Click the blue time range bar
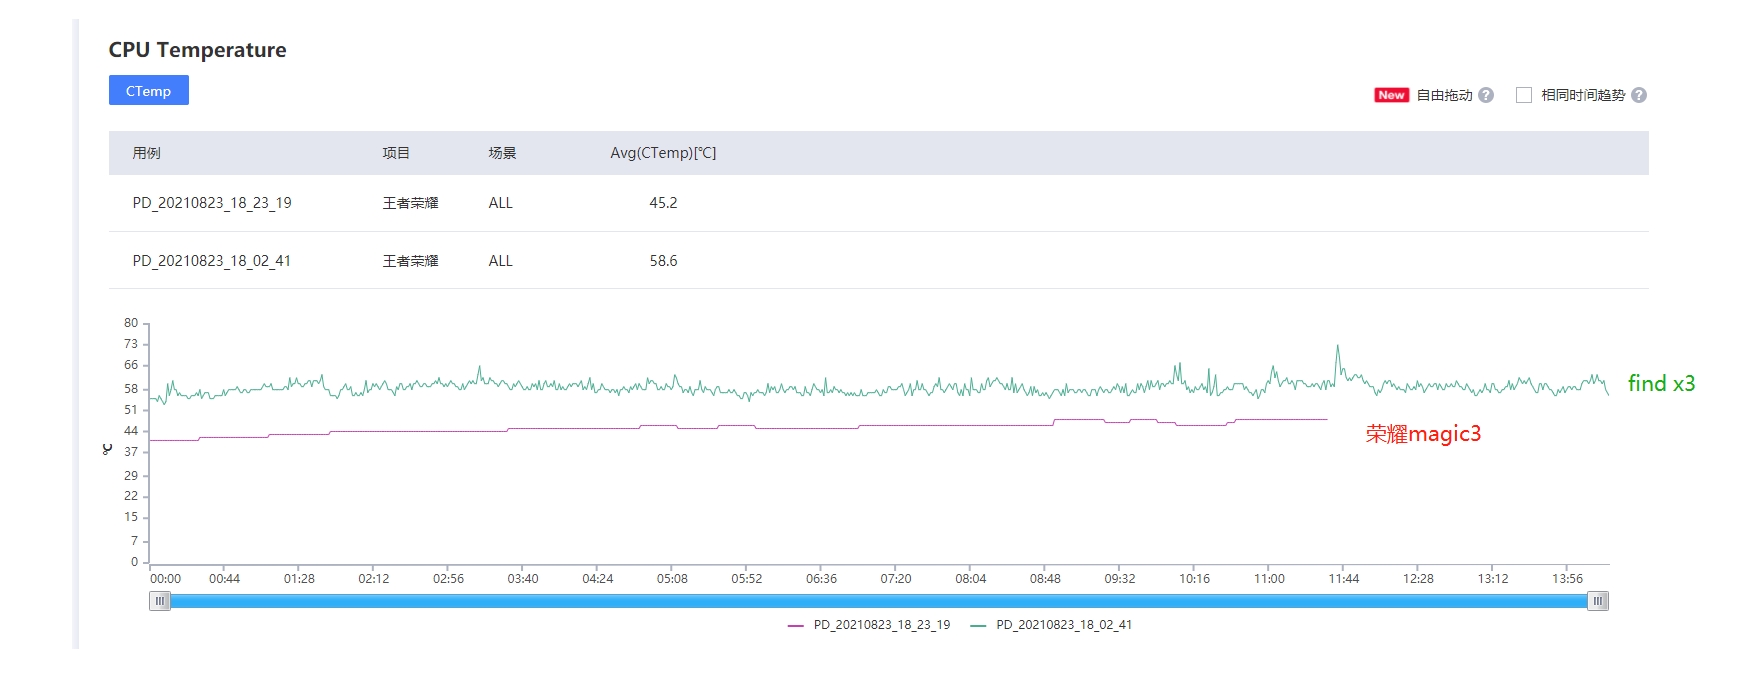 [879, 601]
